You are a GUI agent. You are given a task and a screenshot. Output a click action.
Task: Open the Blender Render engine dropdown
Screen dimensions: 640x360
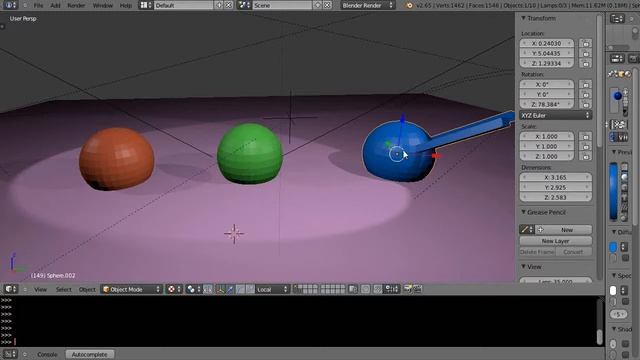point(367,5)
